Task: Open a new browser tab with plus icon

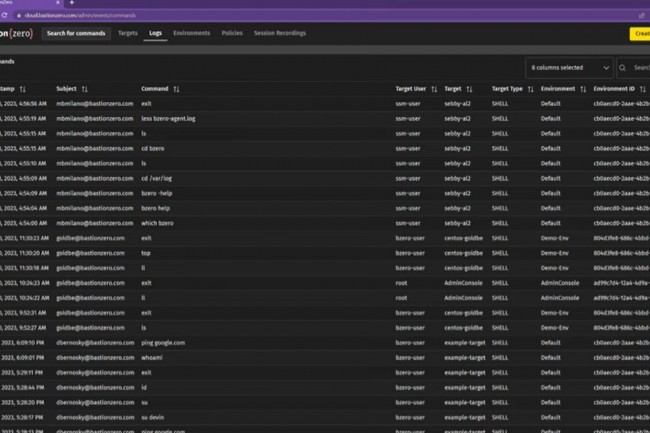Action: point(71,2)
